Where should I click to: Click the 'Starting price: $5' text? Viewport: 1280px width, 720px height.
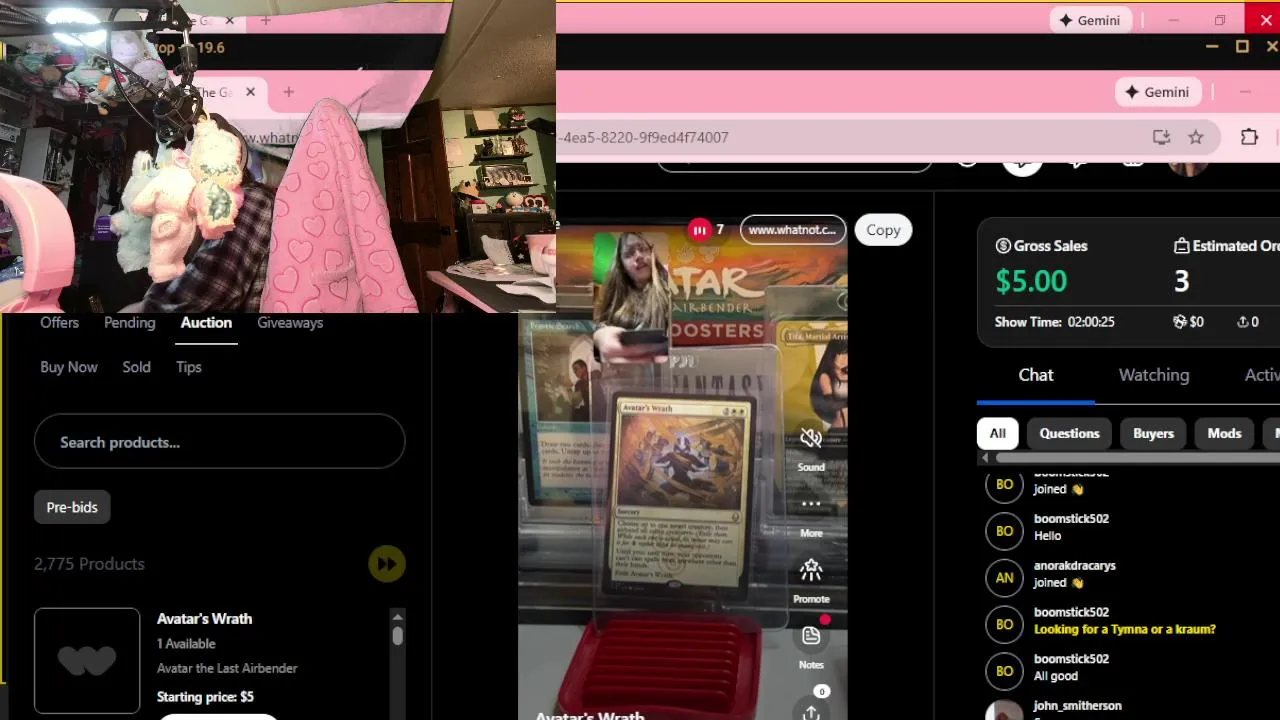[205, 697]
